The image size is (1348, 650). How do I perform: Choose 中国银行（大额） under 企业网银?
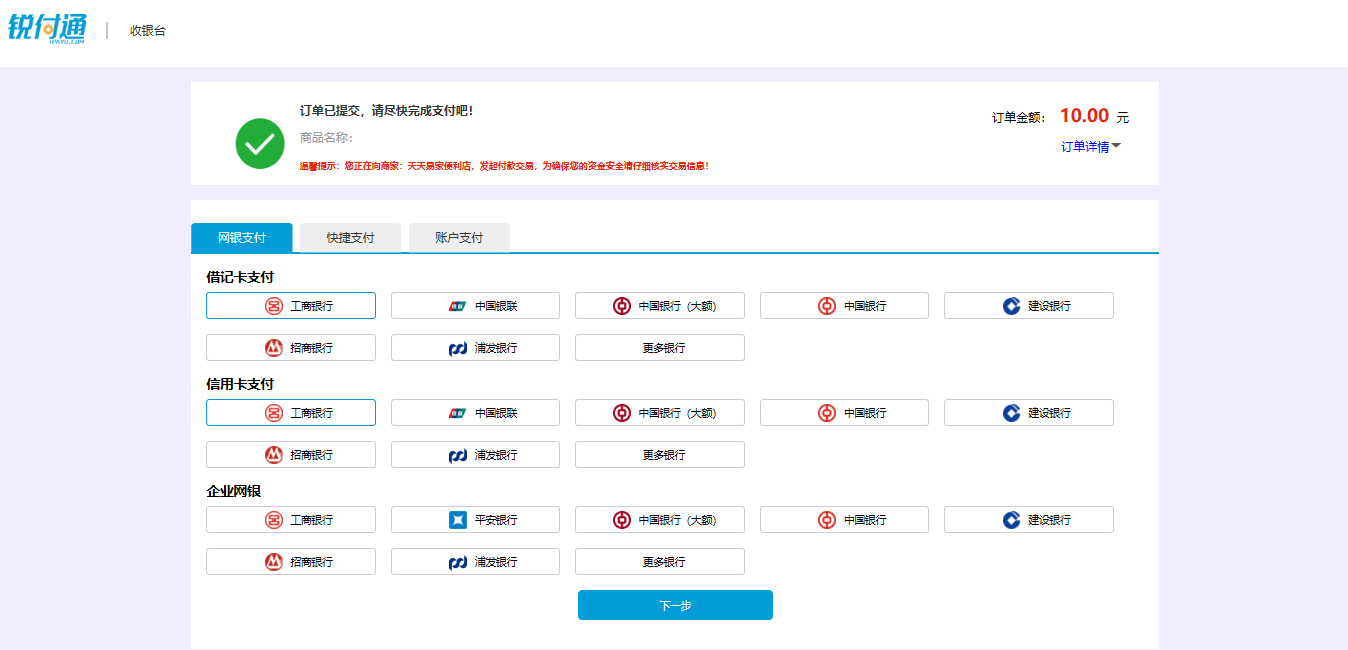[x=660, y=520]
